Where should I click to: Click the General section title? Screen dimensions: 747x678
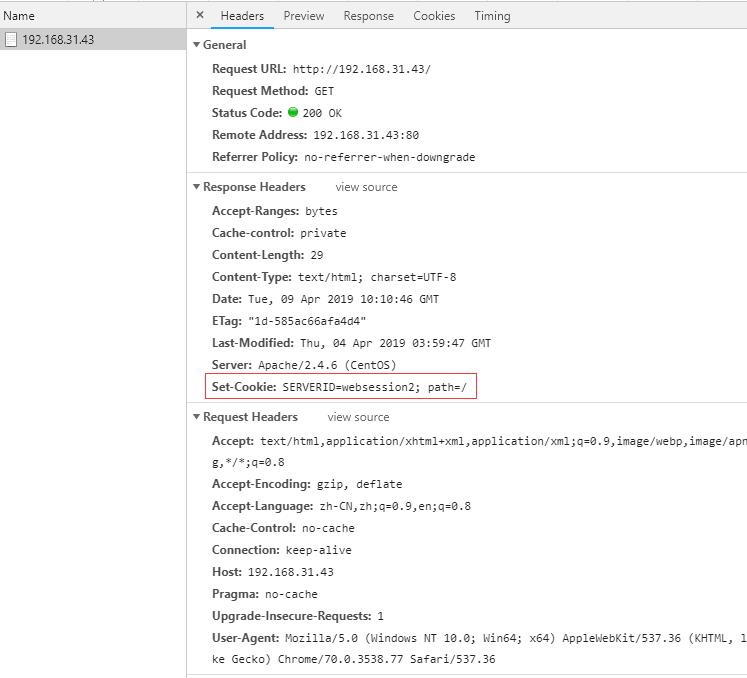click(x=224, y=45)
